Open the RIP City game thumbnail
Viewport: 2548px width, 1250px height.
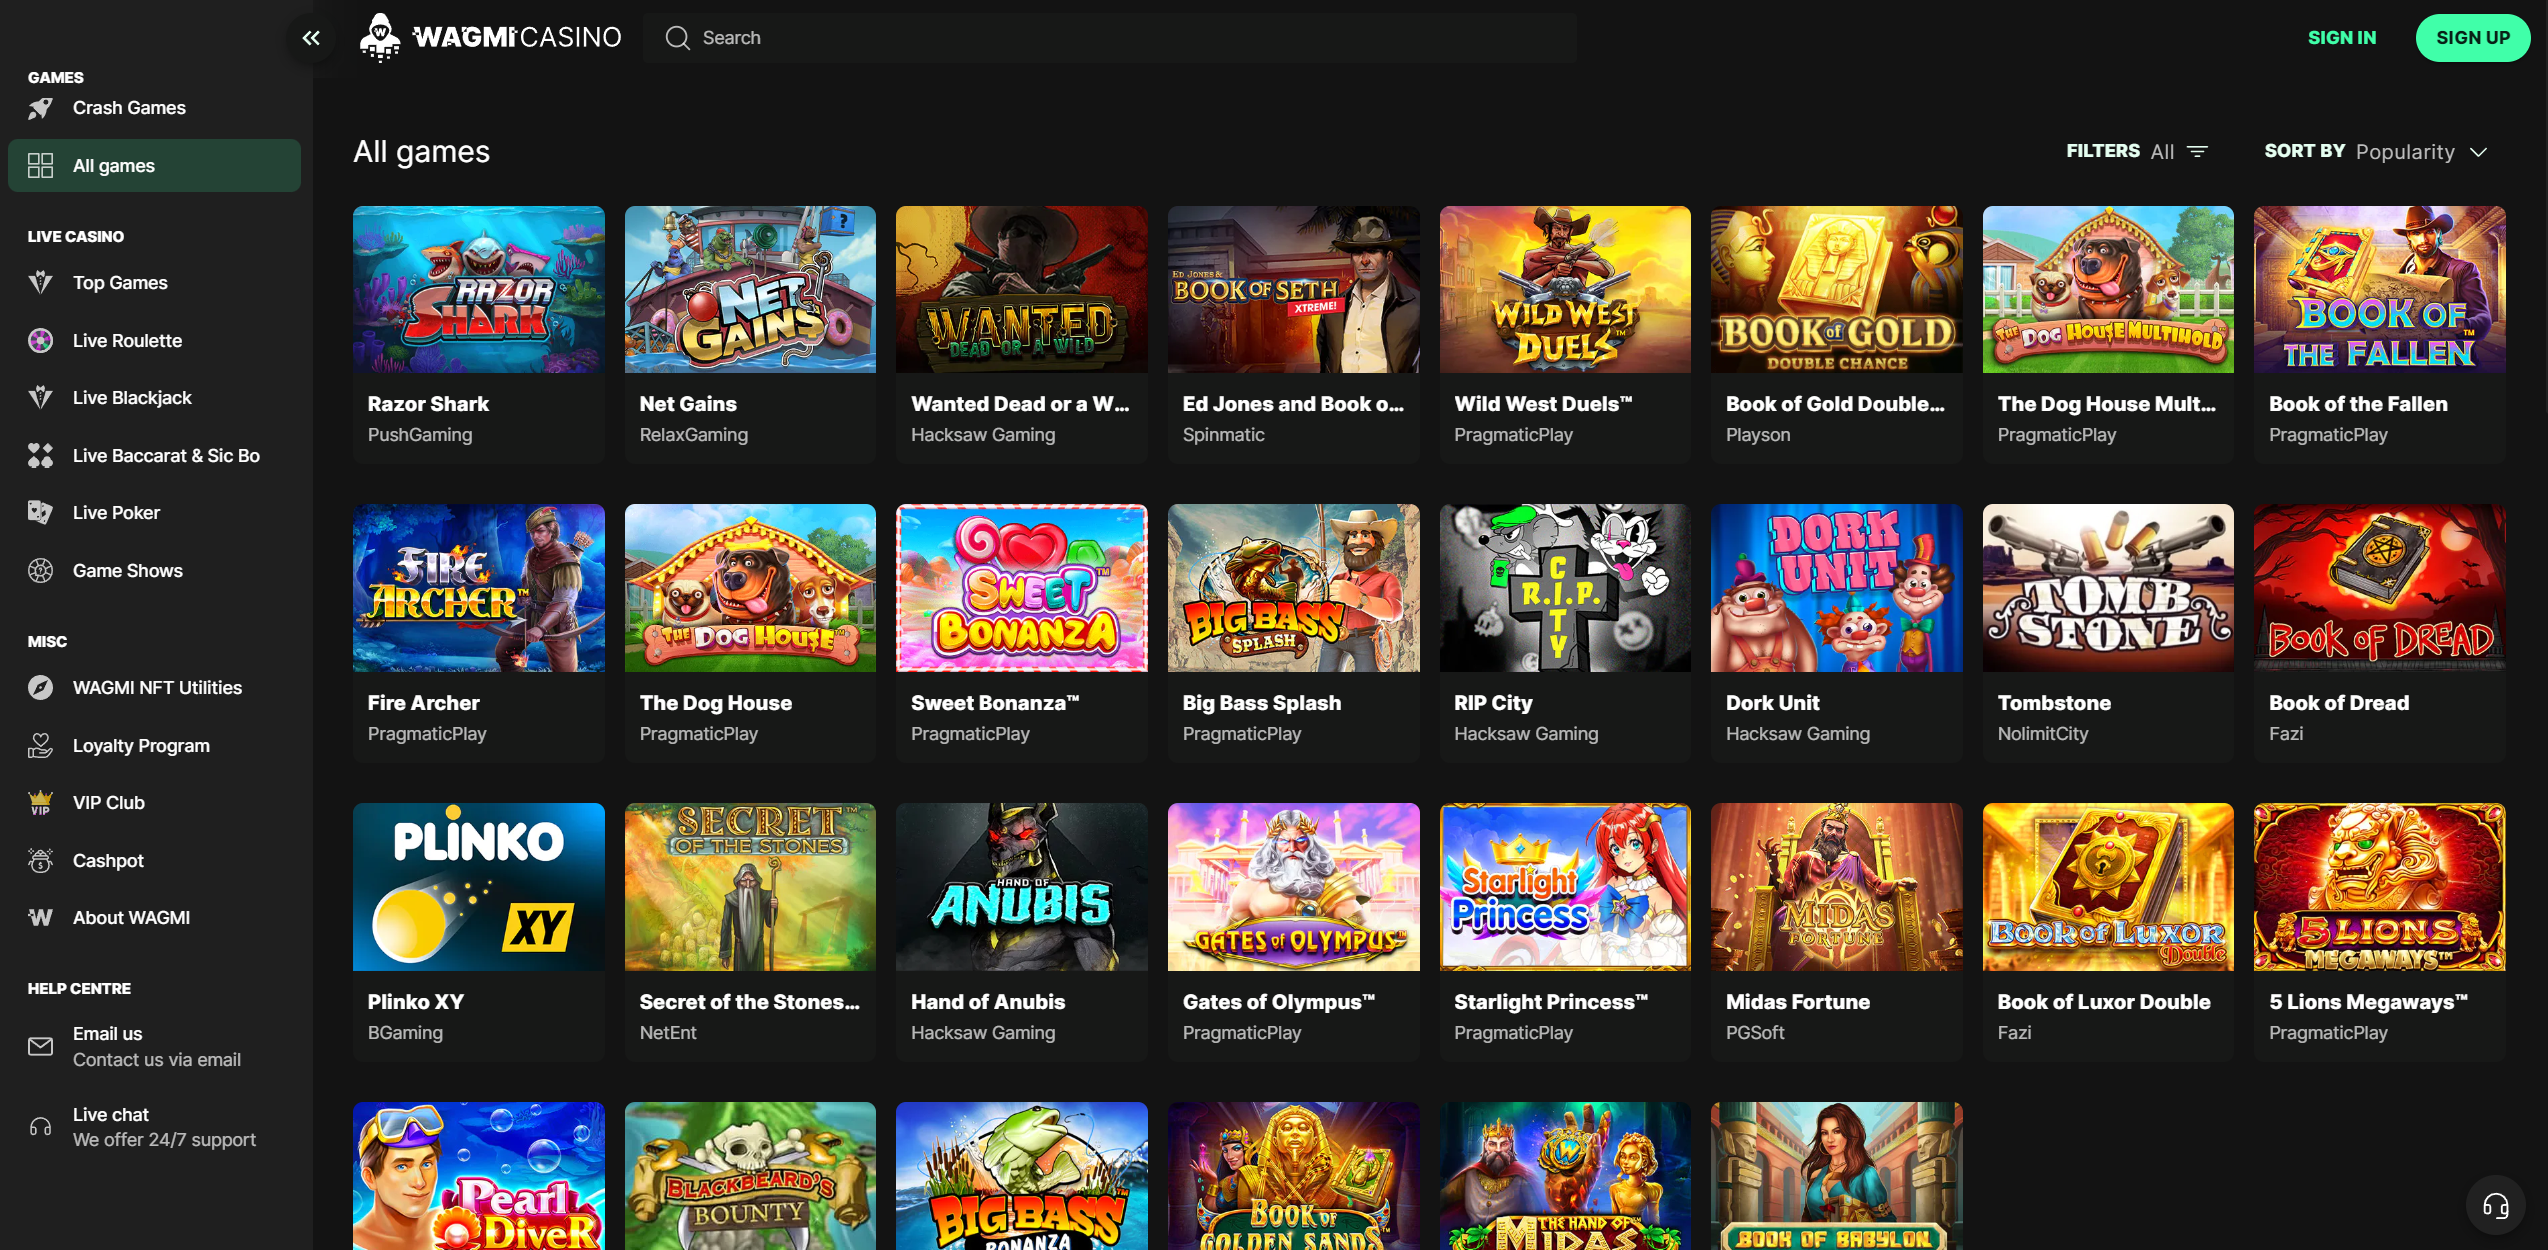(1565, 588)
